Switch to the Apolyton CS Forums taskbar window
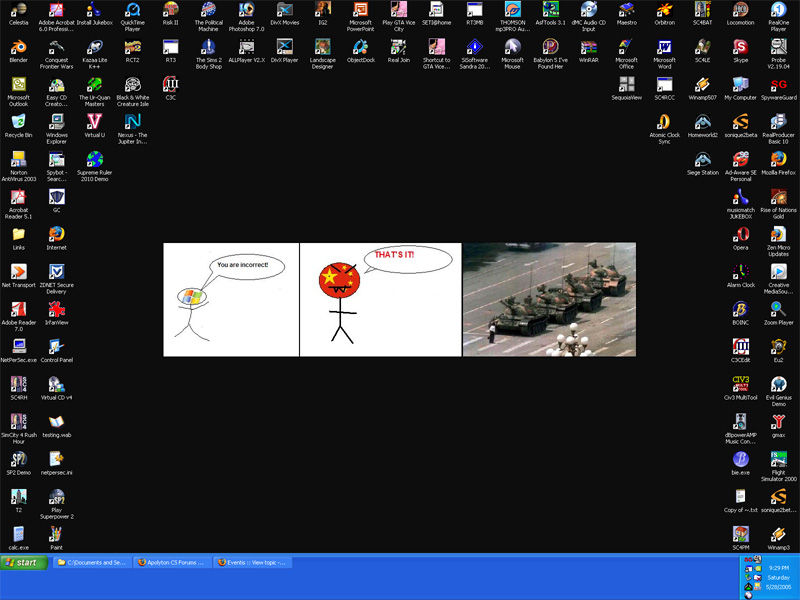Viewport: 800px width, 600px height. click(x=172, y=563)
